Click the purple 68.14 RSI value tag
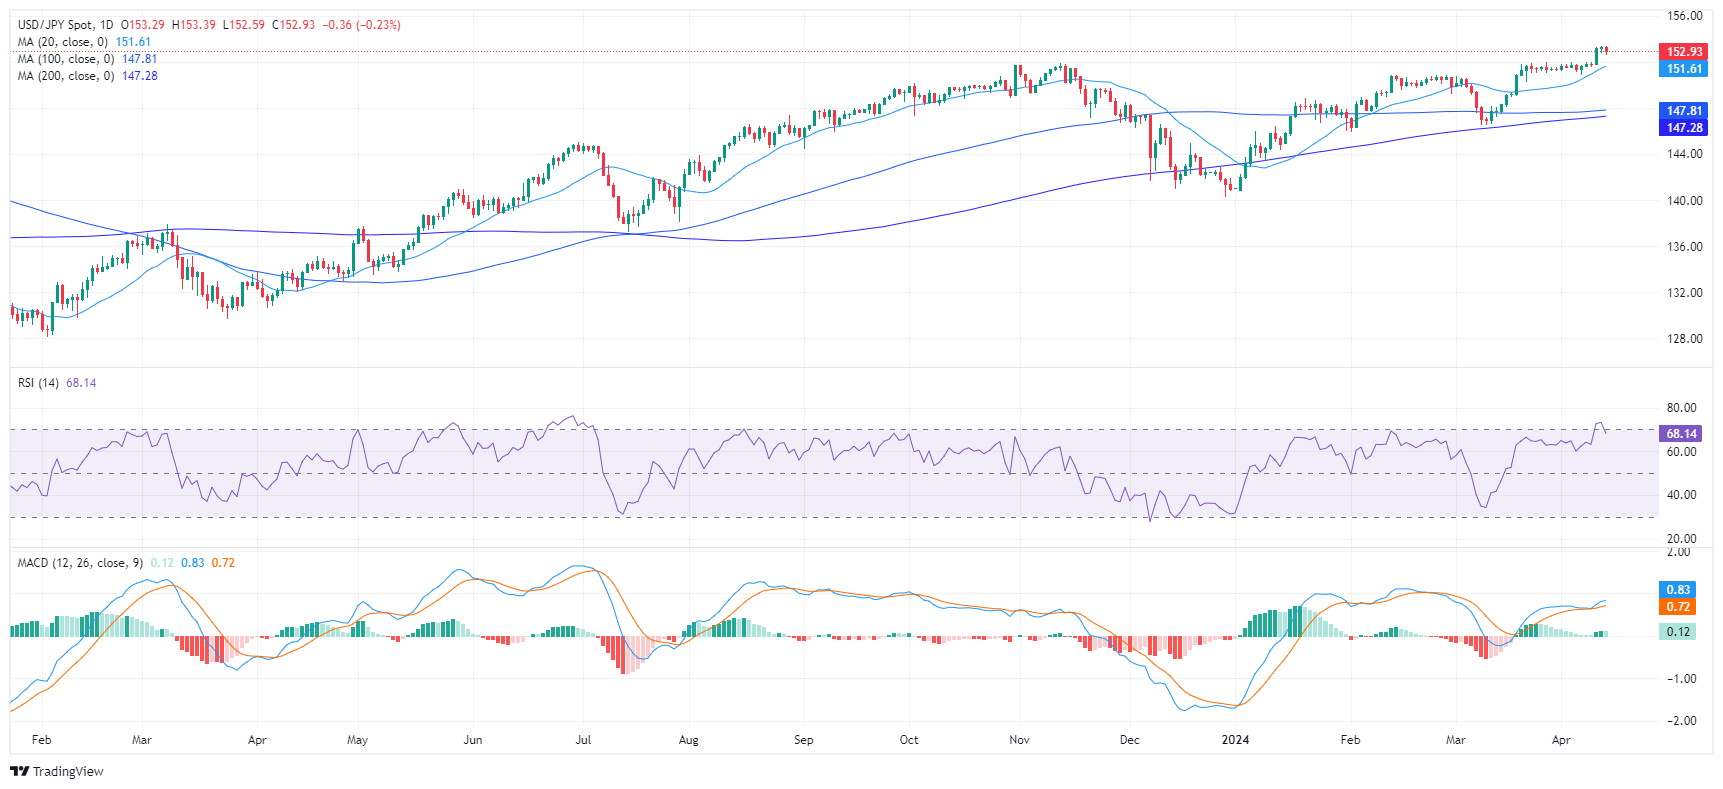This screenshot has width=1723, height=789. [x=1680, y=434]
